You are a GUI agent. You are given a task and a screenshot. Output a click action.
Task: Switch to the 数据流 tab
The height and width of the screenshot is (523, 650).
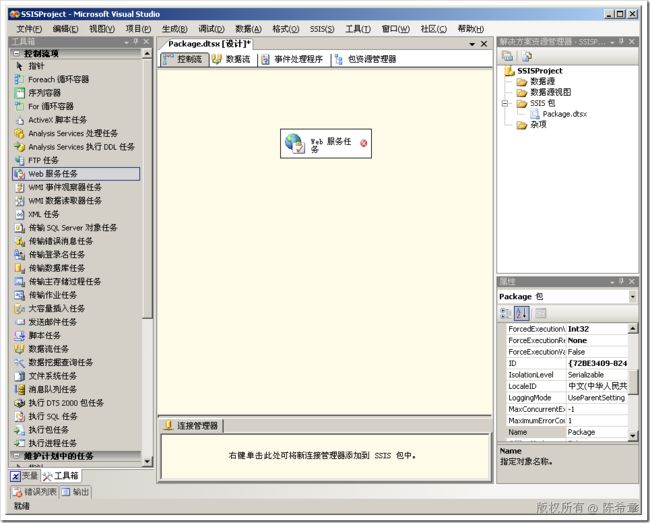tap(231, 59)
